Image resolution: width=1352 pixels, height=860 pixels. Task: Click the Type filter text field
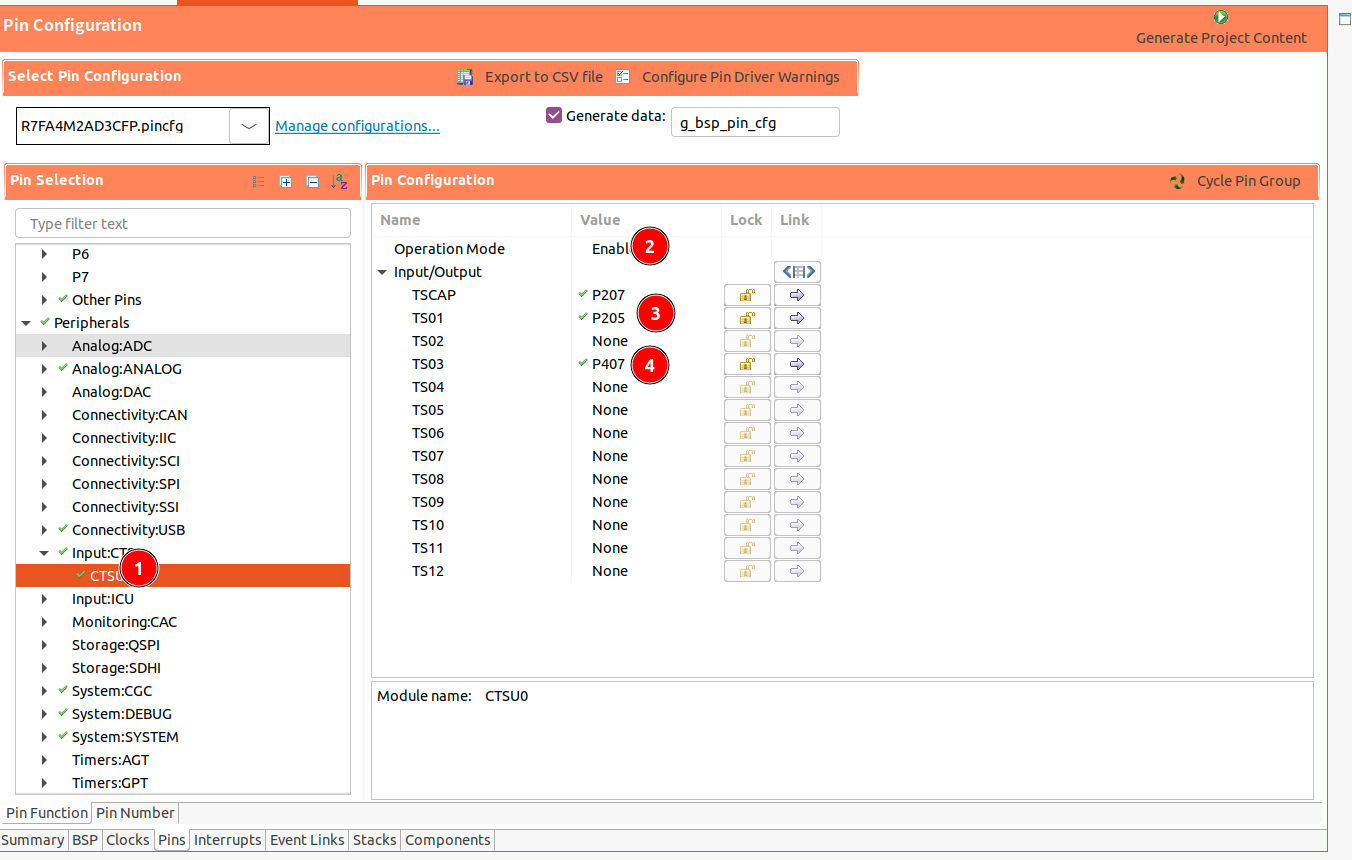[183, 224]
